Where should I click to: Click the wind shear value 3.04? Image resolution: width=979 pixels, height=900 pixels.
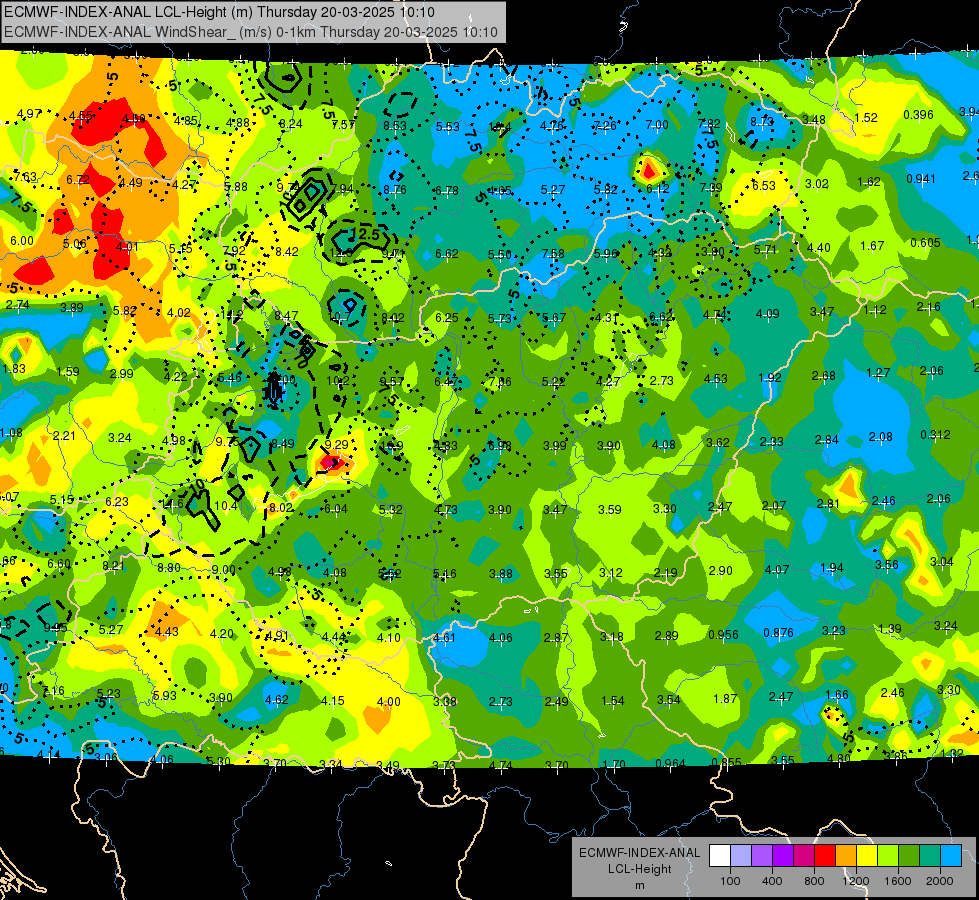(942, 562)
